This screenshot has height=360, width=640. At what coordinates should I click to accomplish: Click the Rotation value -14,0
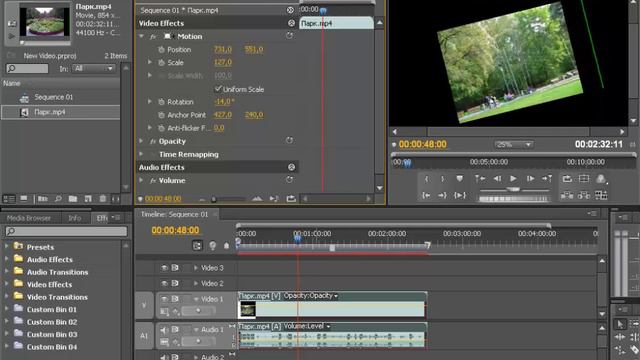[x=224, y=102]
